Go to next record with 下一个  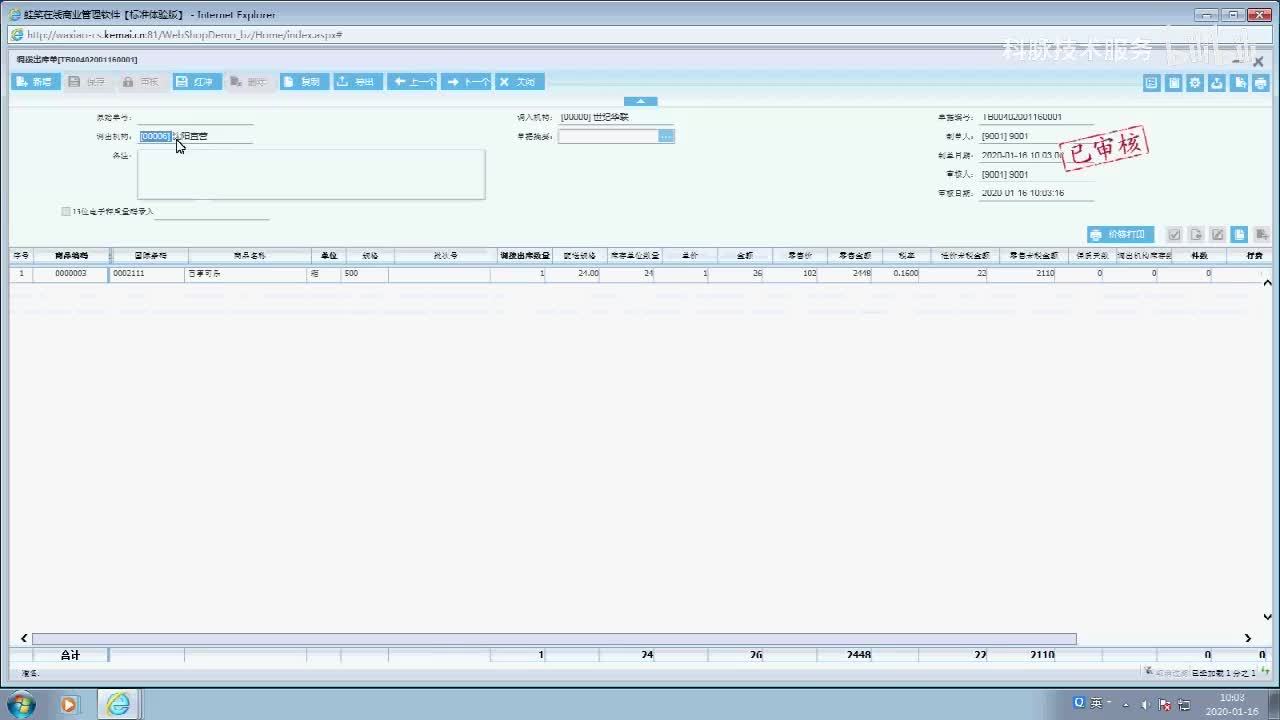tap(468, 82)
